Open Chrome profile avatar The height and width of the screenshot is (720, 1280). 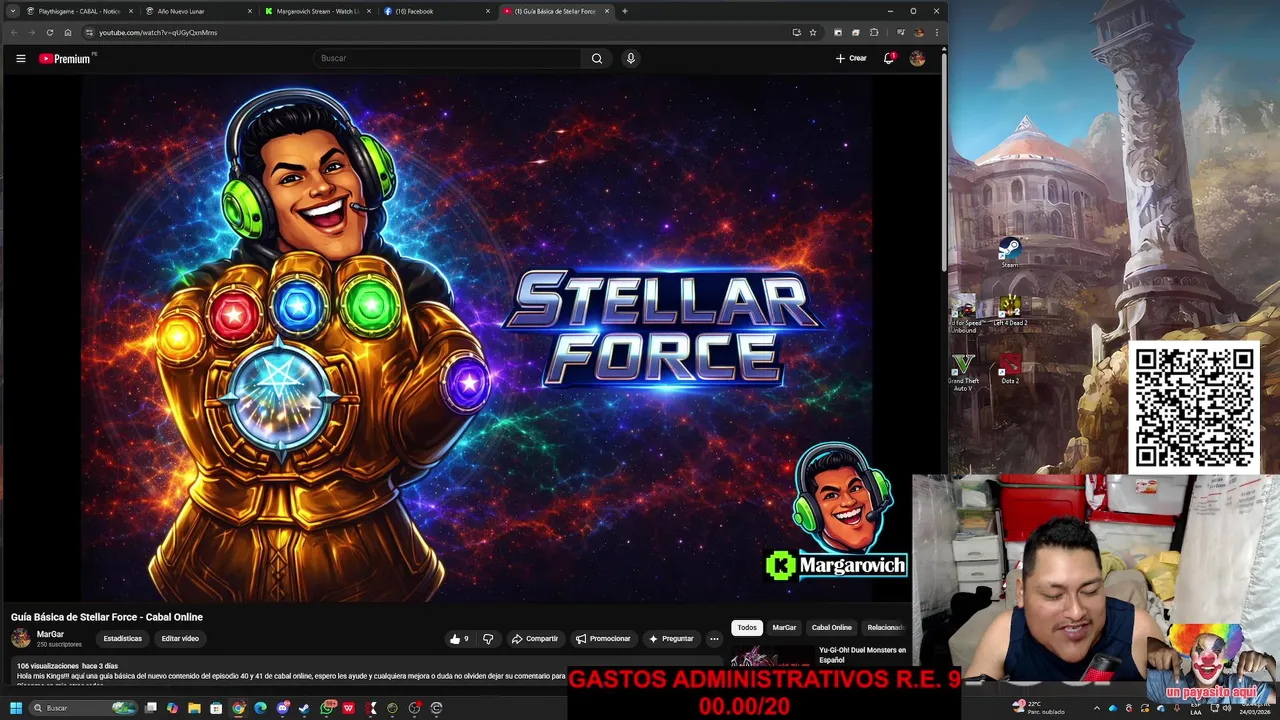(919, 32)
